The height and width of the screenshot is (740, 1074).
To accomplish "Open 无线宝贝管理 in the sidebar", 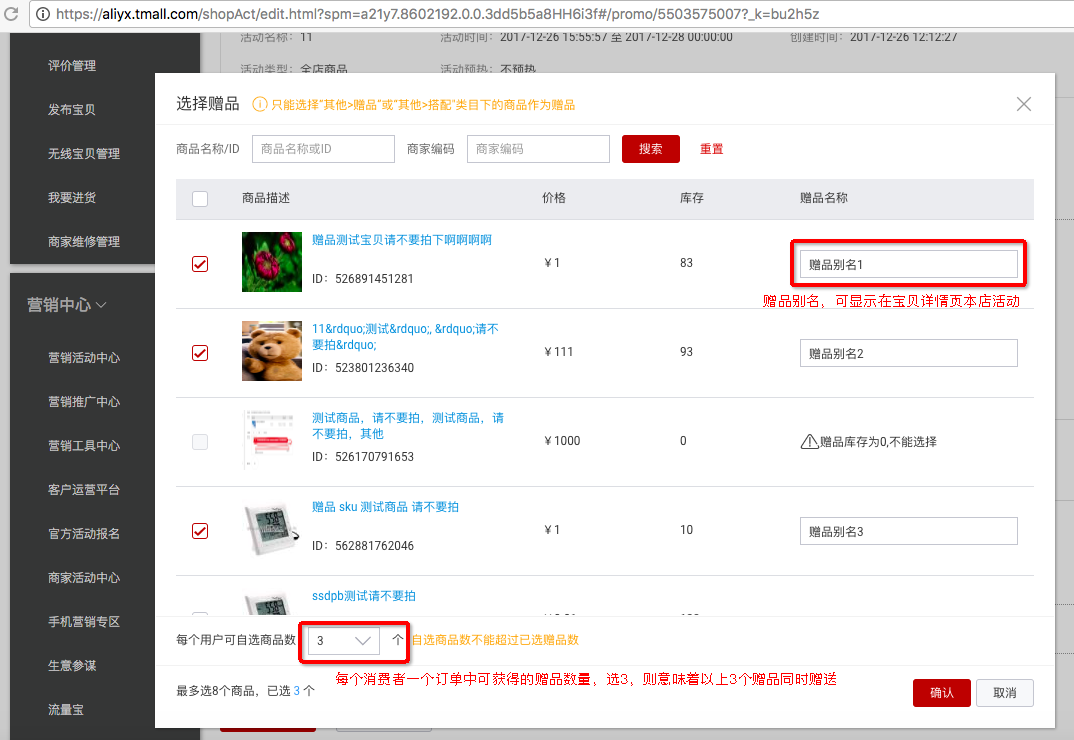I will (84, 154).
